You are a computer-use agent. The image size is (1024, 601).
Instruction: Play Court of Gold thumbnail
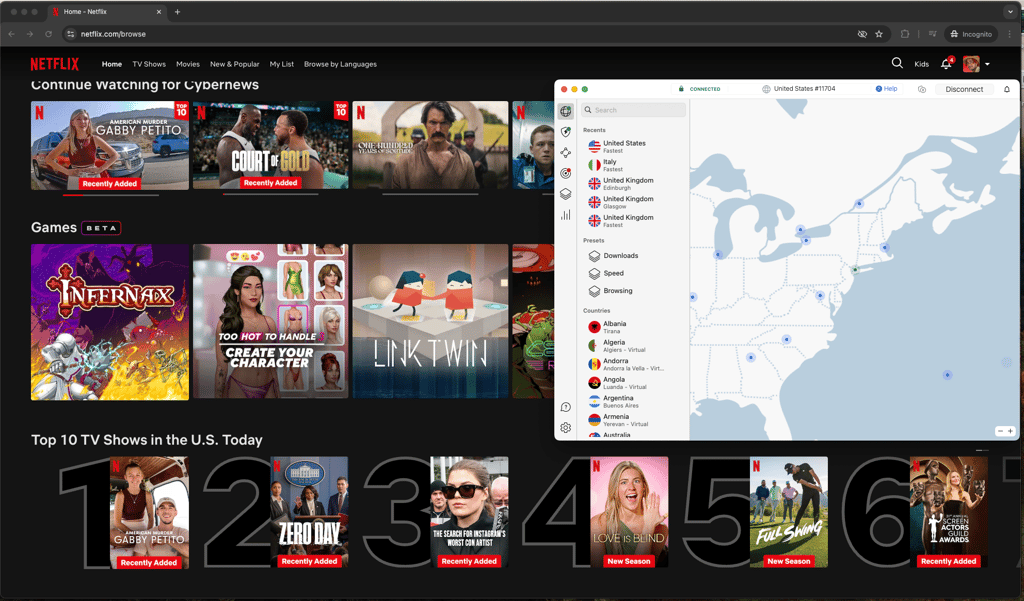click(x=270, y=145)
